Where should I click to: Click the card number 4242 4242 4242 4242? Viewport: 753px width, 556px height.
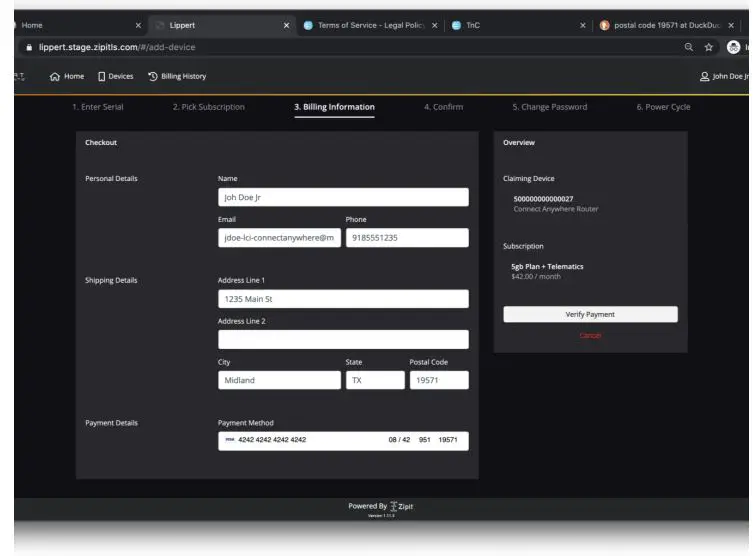[x=272, y=440]
